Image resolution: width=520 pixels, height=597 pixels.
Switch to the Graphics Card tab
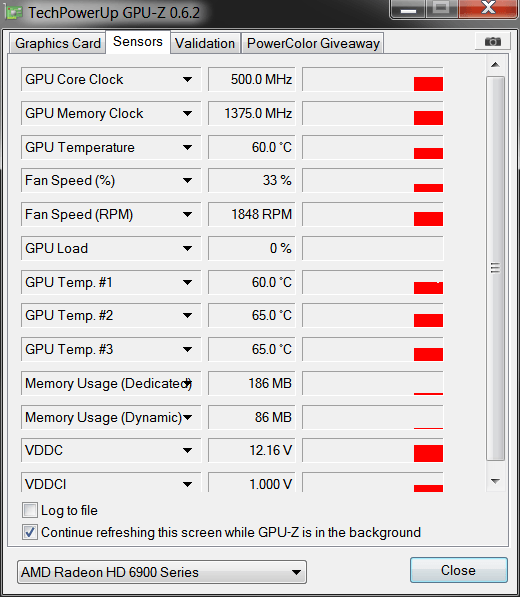point(58,43)
